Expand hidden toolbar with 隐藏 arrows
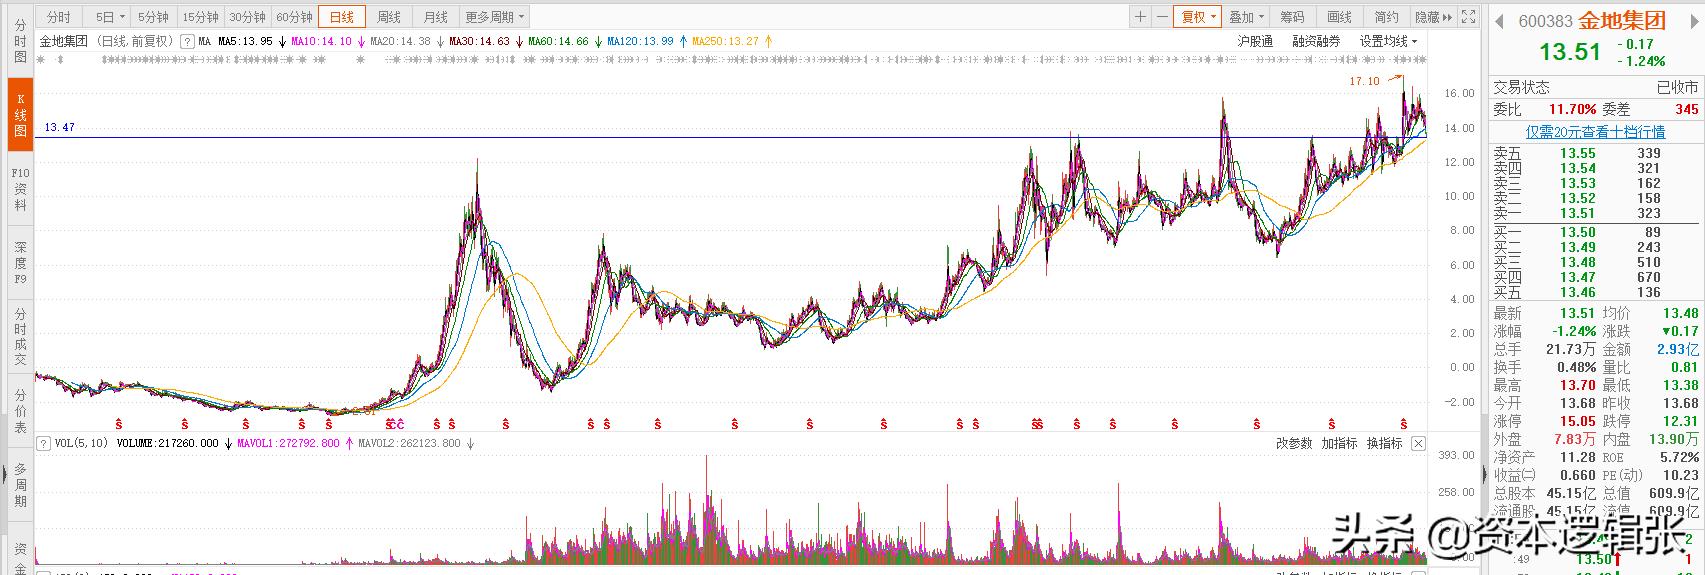 (x=1433, y=17)
